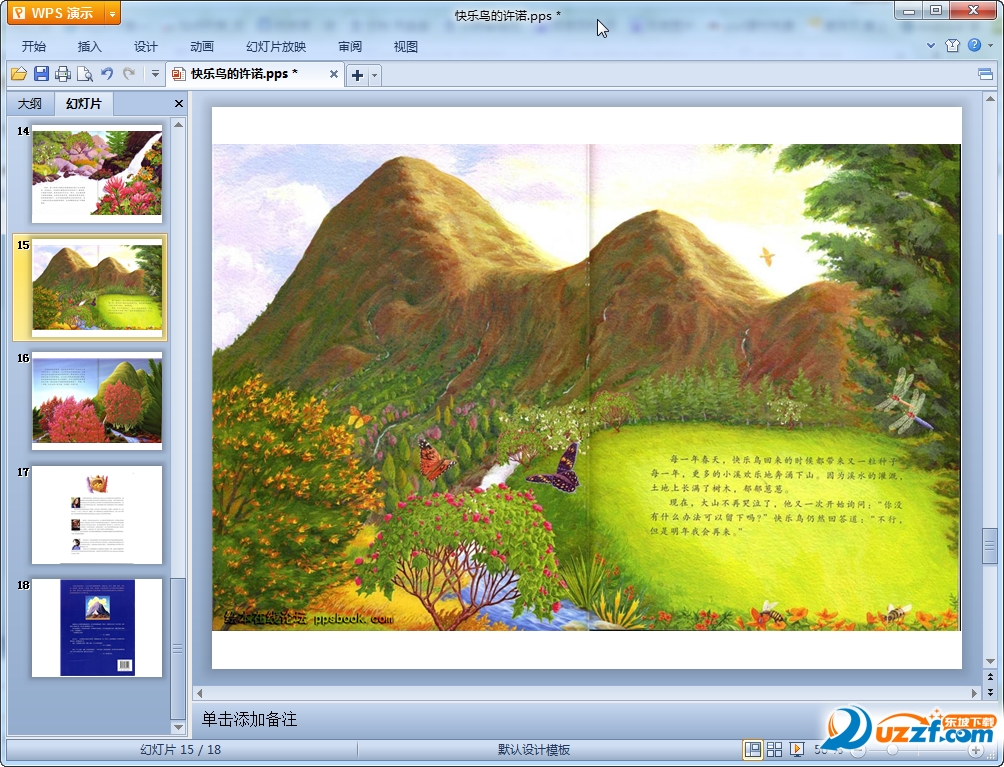Open Print Preview from the quick toolbar

click(x=85, y=74)
